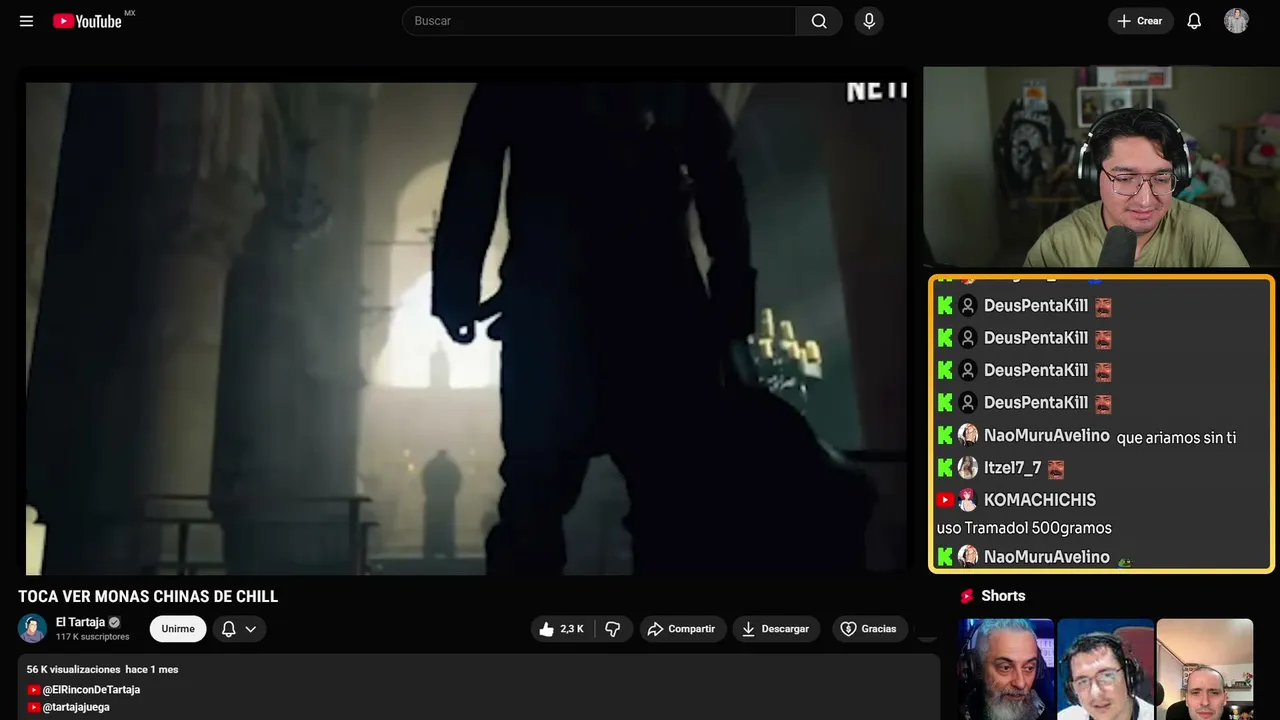Open the Short with the bald man
Image resolution: width=1280 pixels, height=720 pixels.
pyautogui.click(x=1204, y=669)
